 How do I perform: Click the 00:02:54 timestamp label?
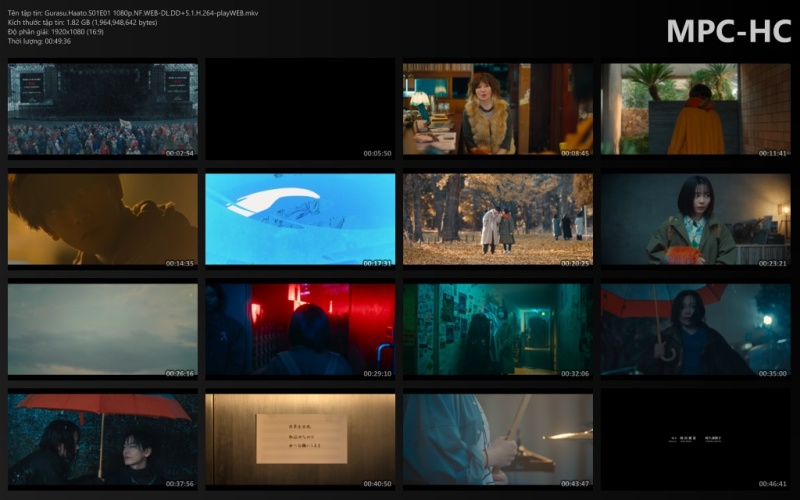coord(180,153)
